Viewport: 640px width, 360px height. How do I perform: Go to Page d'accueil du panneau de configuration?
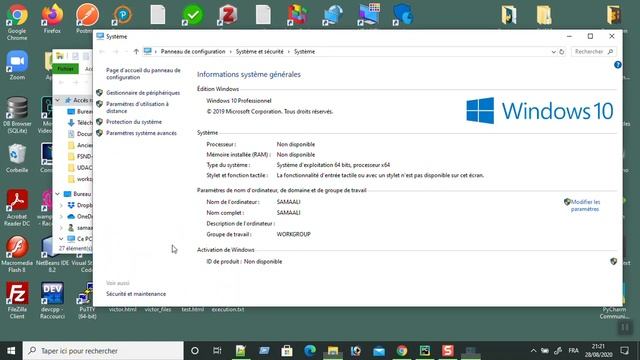tap(143, 73)
